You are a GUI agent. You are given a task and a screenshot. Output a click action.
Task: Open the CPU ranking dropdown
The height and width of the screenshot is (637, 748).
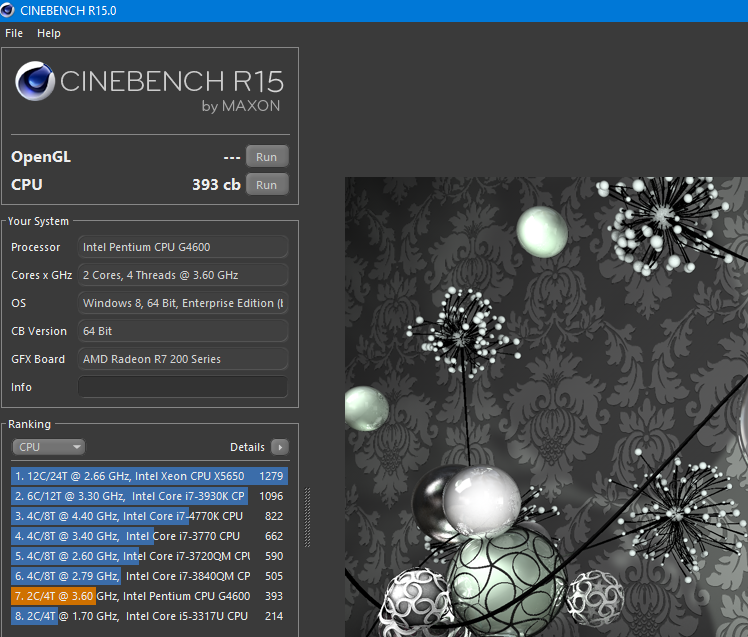[48, 447]
